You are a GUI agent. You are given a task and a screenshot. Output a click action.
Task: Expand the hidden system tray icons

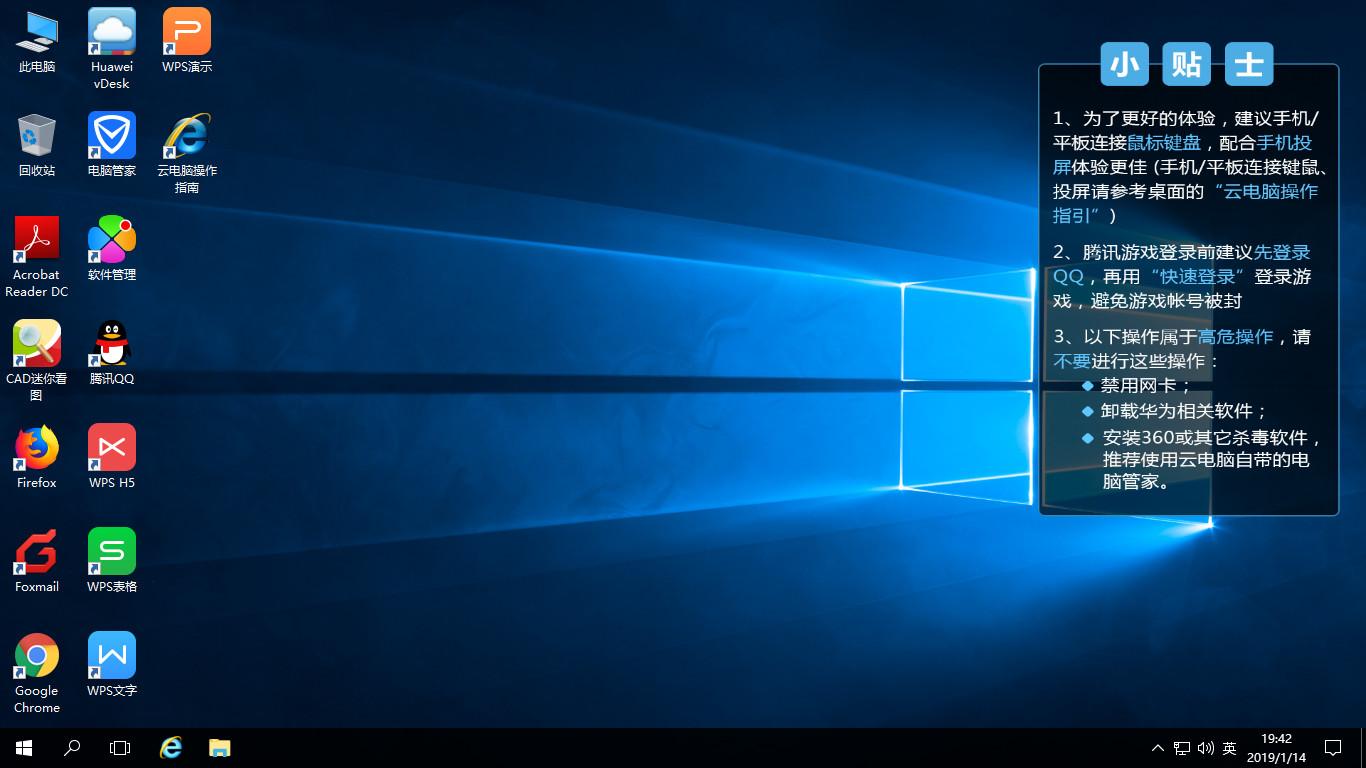[1158, 748]
